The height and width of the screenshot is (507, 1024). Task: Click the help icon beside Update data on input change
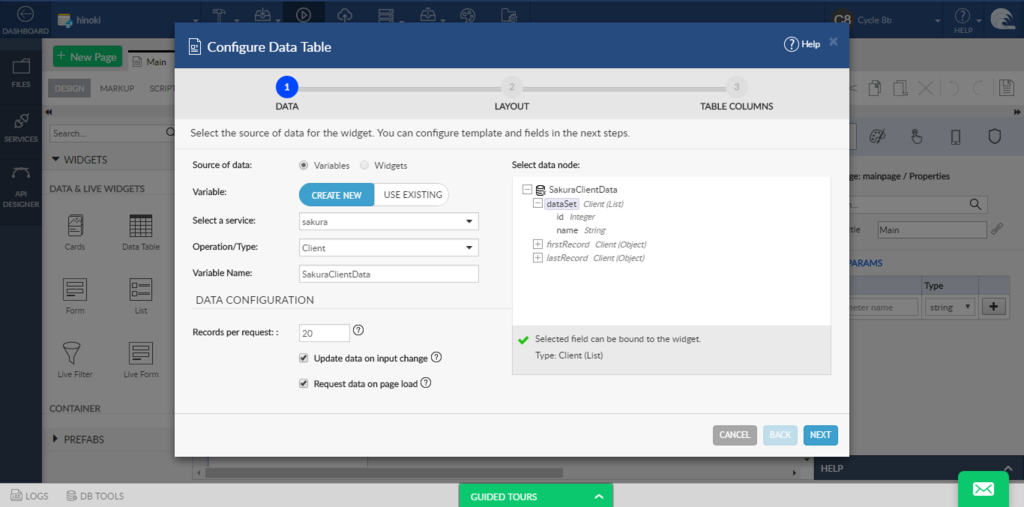[437, 357]
